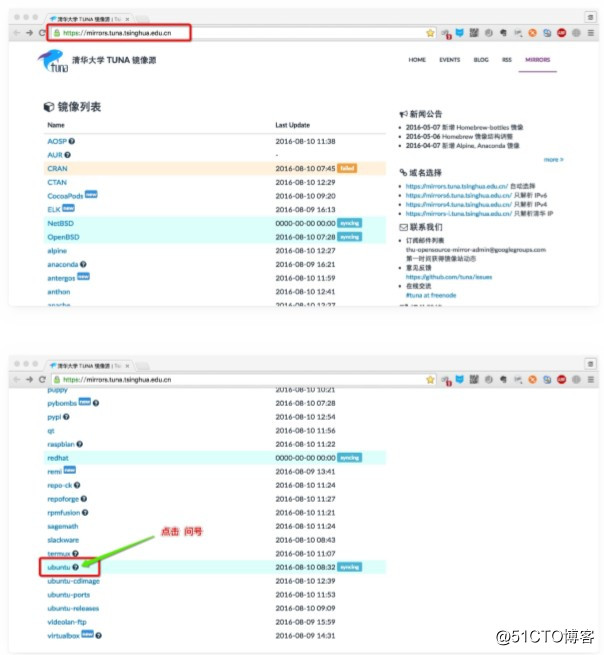Open the qt mirror link
This screenshot has width=604, height=655.
(x=51, y=431)
